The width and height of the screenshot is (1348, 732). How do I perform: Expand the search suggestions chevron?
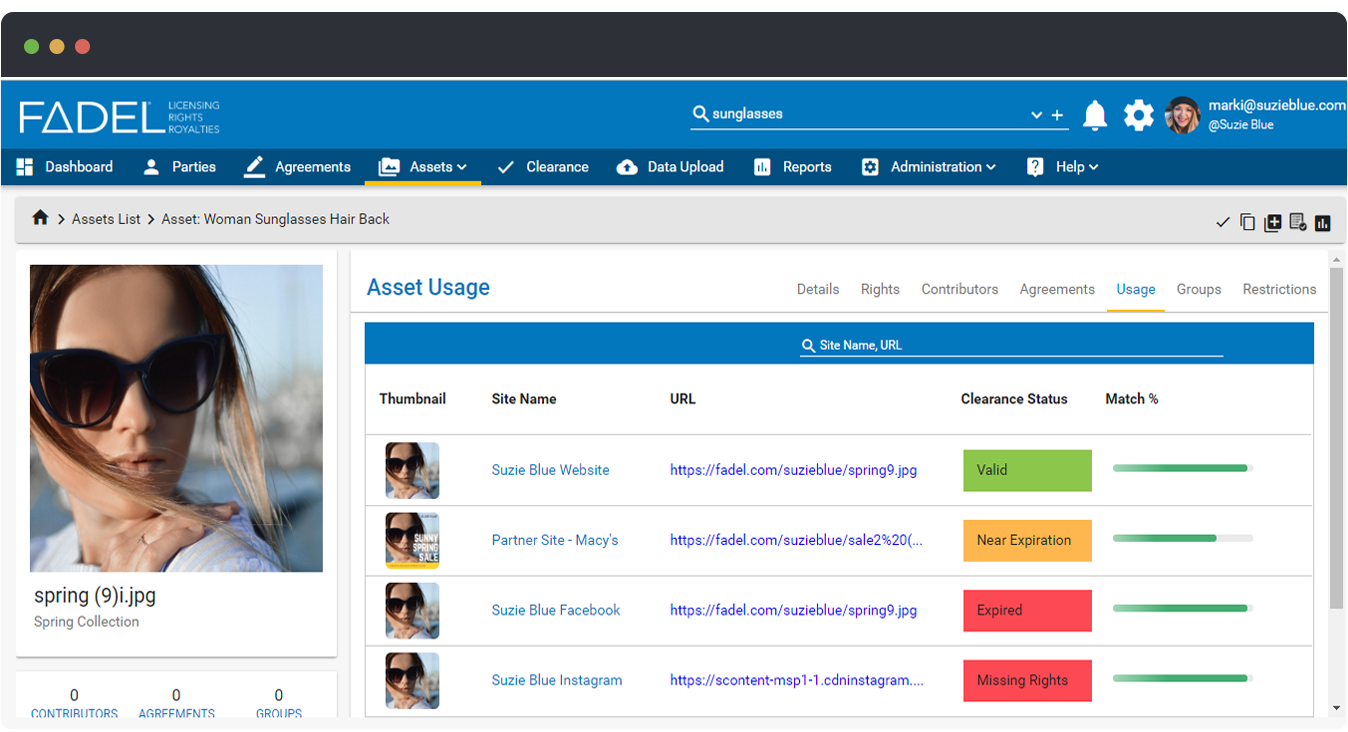(x=1036, y=115)
